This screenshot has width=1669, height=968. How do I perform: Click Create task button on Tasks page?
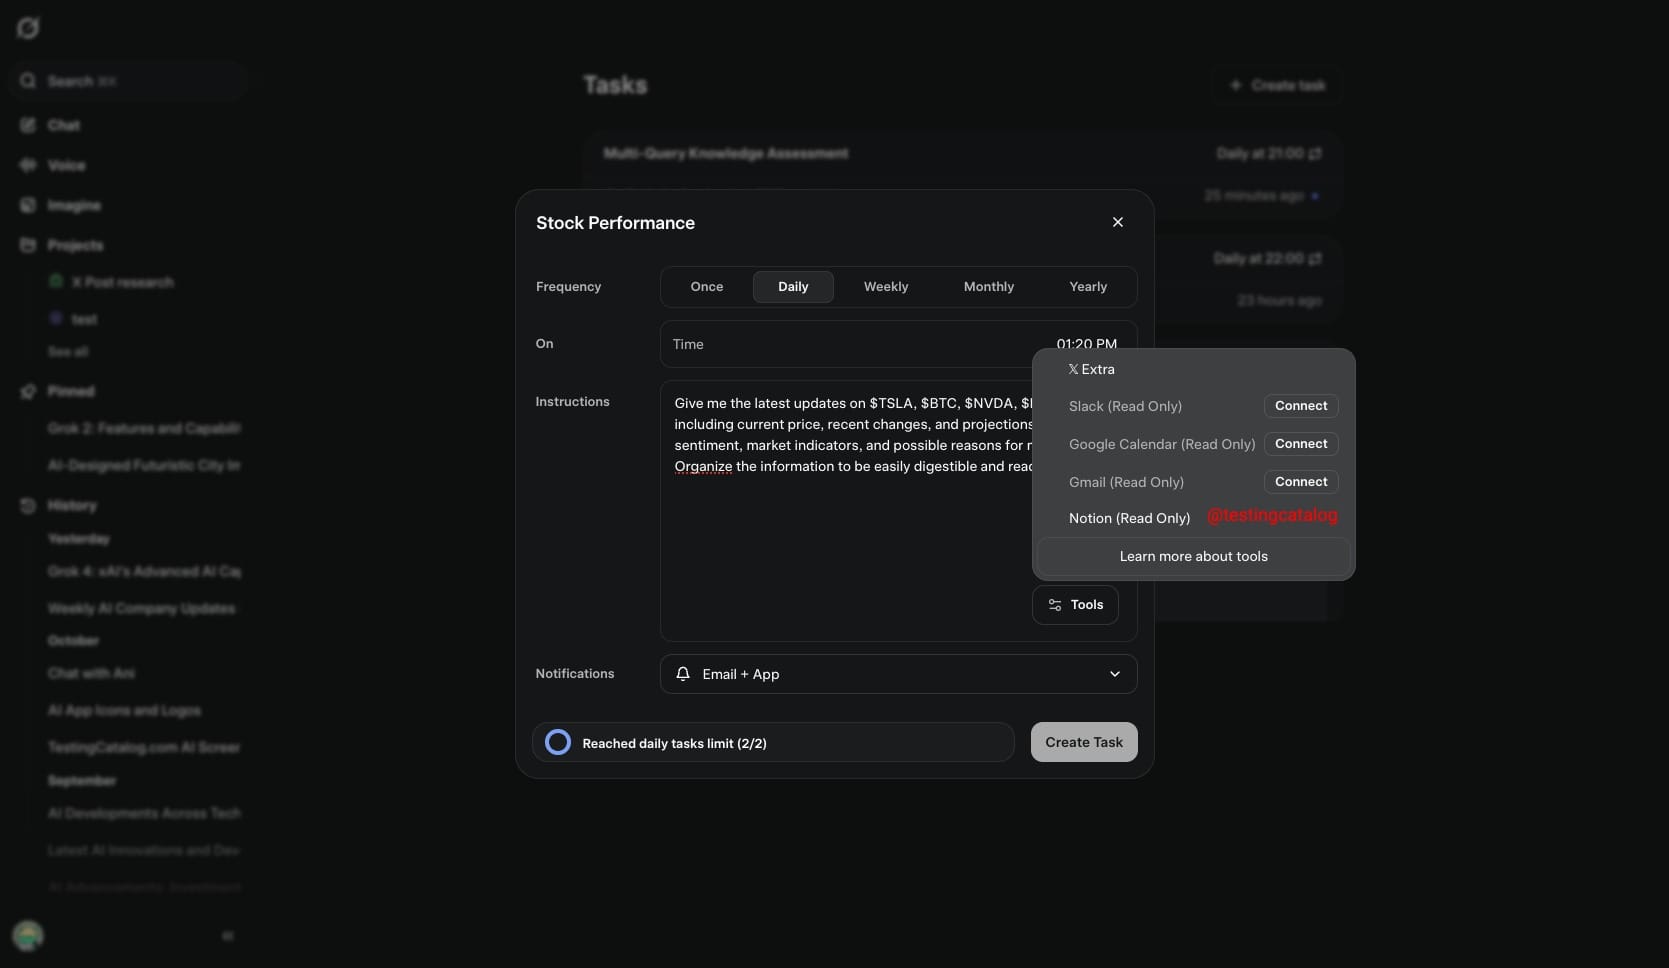[x=1276, y=86]
